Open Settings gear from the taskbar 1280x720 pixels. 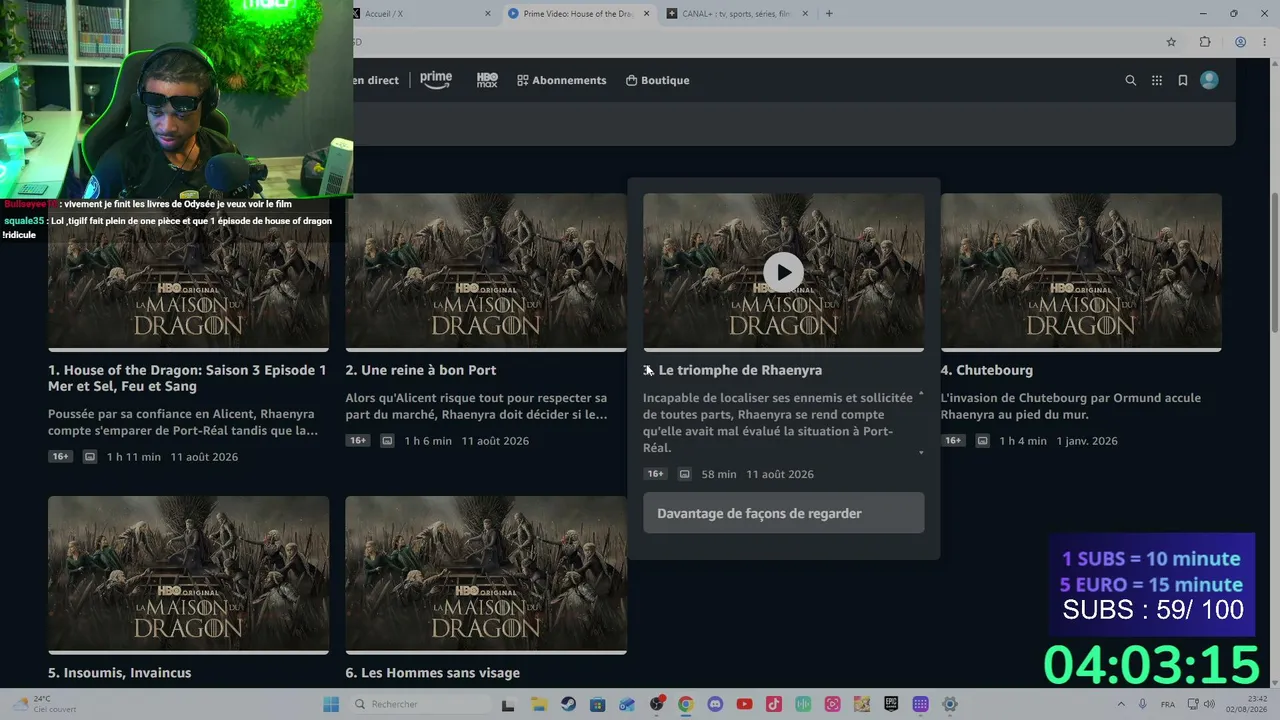point(950,704)
